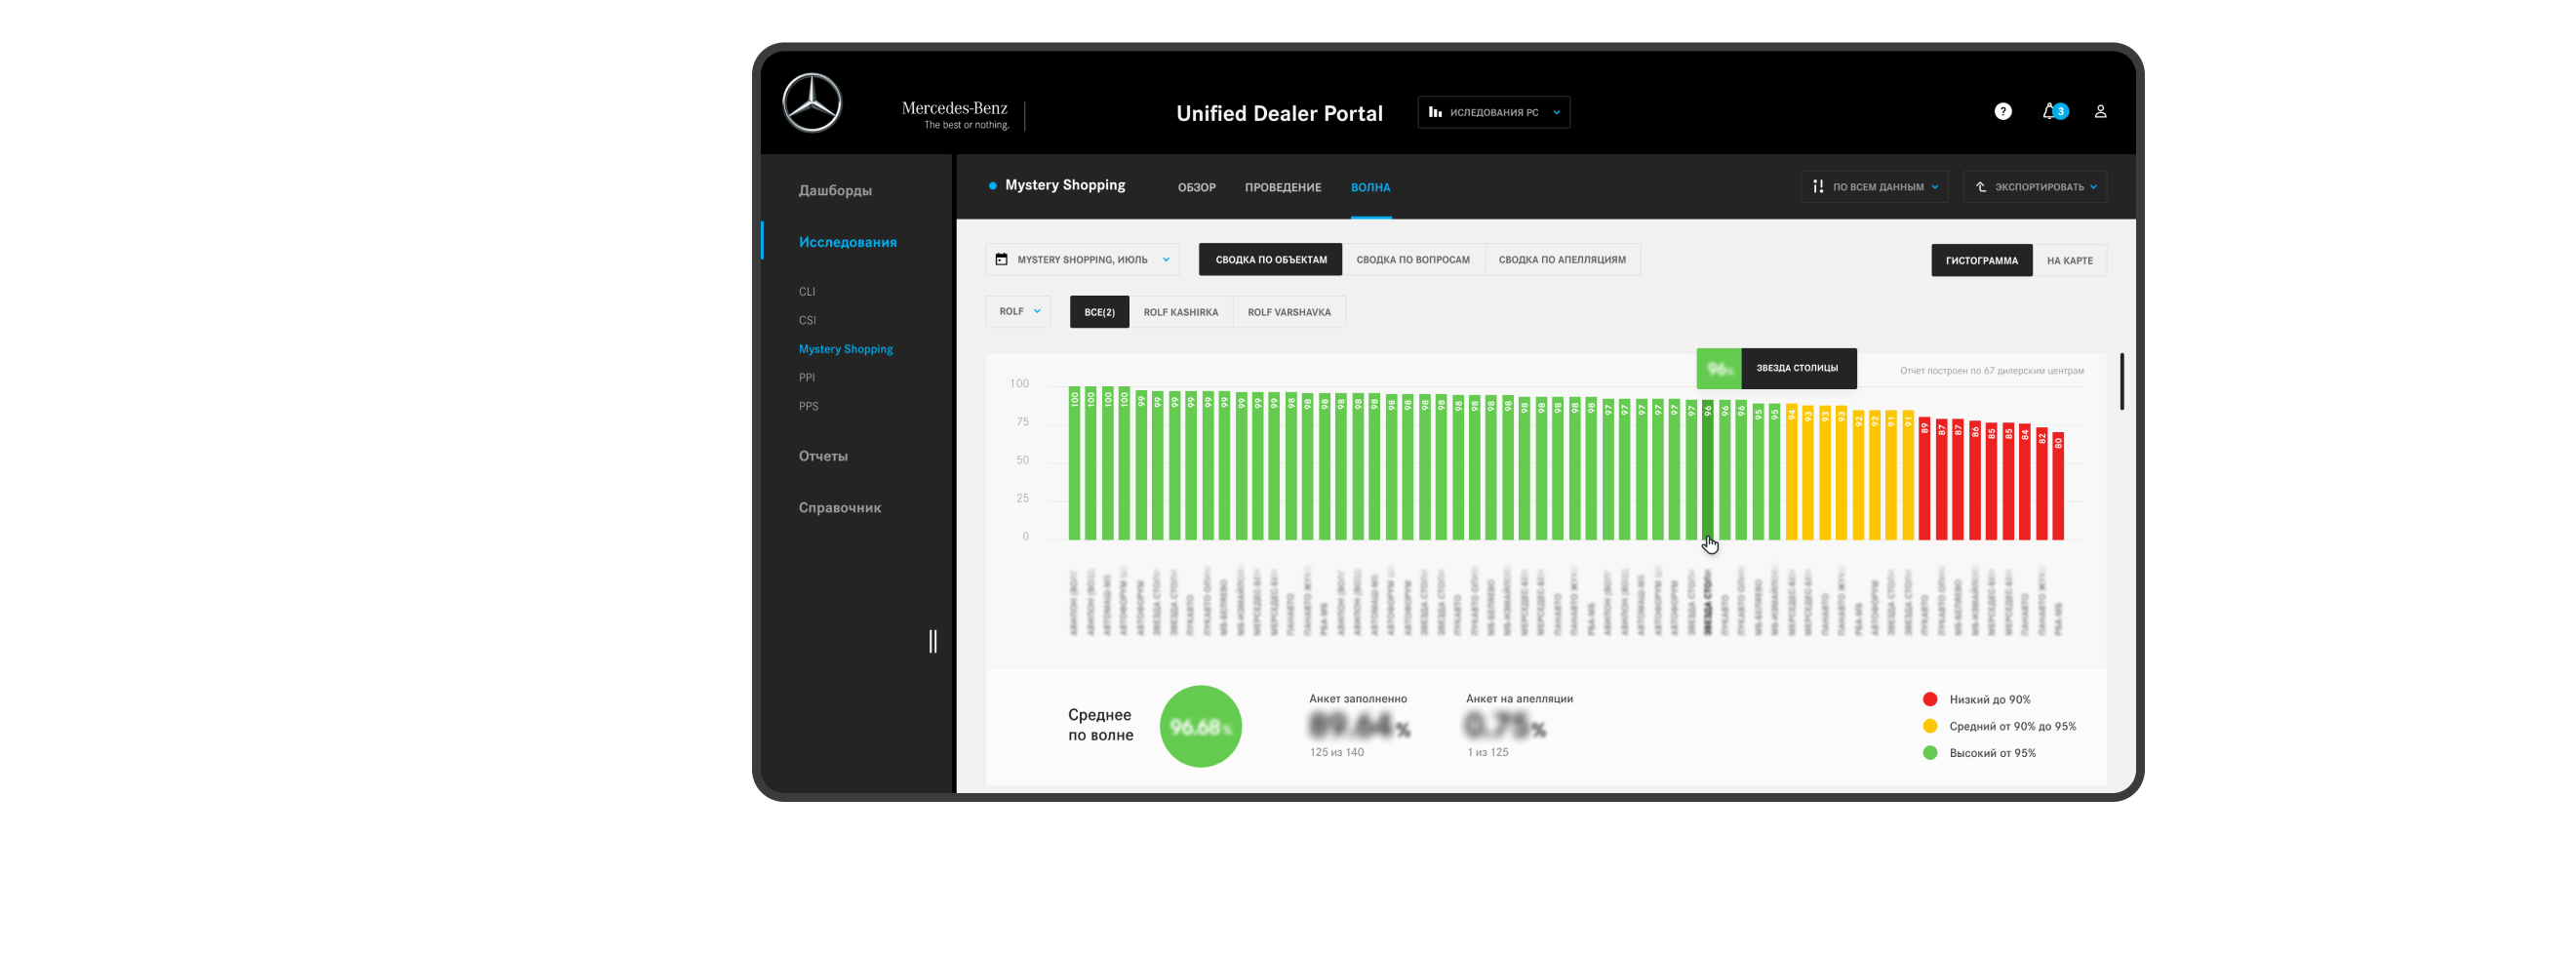This screenshot has width=2576, height=957.
Task: Click the highlighted dark green 96 bar
Action: [x=1707, y=470]
